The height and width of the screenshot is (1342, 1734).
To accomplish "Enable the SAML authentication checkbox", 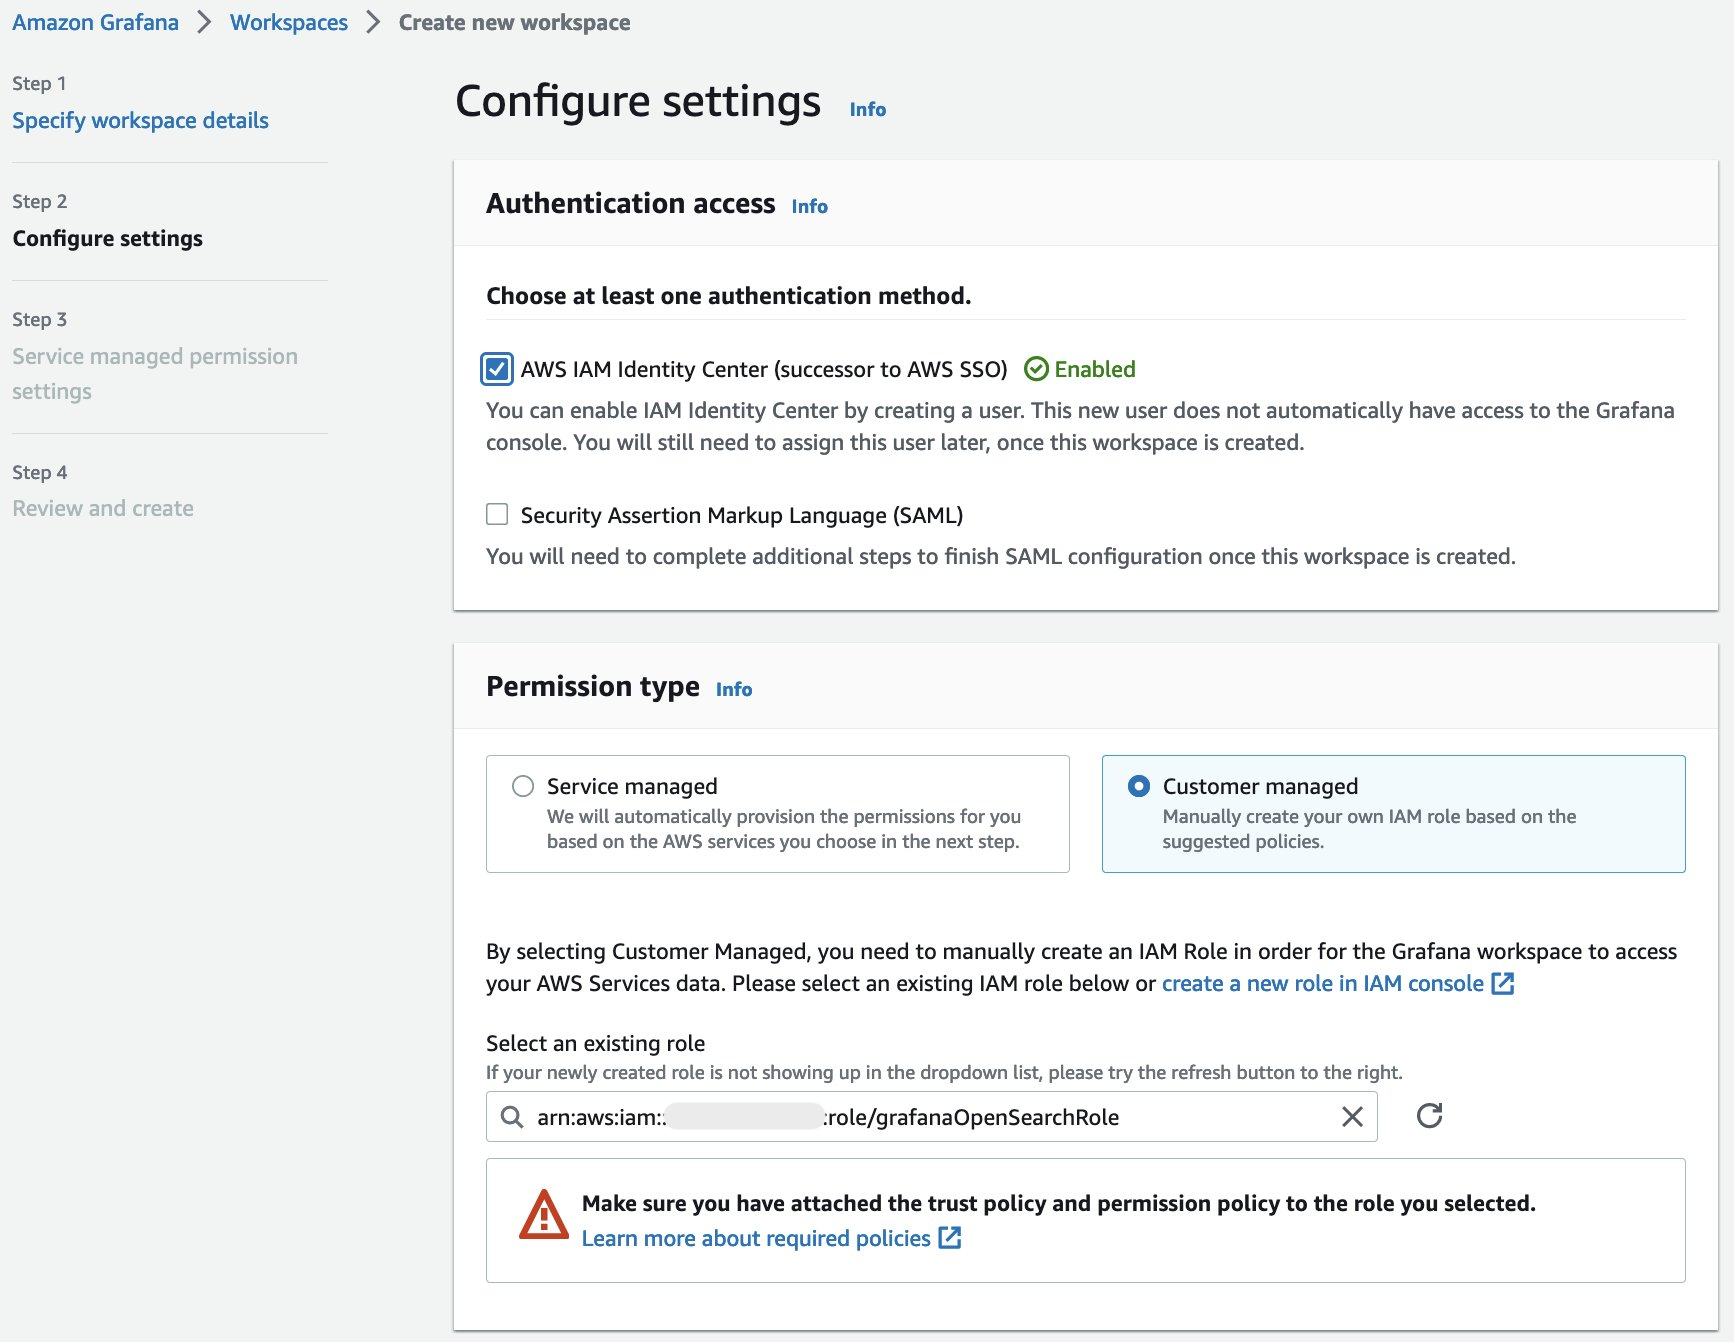I will coord(497,515).
